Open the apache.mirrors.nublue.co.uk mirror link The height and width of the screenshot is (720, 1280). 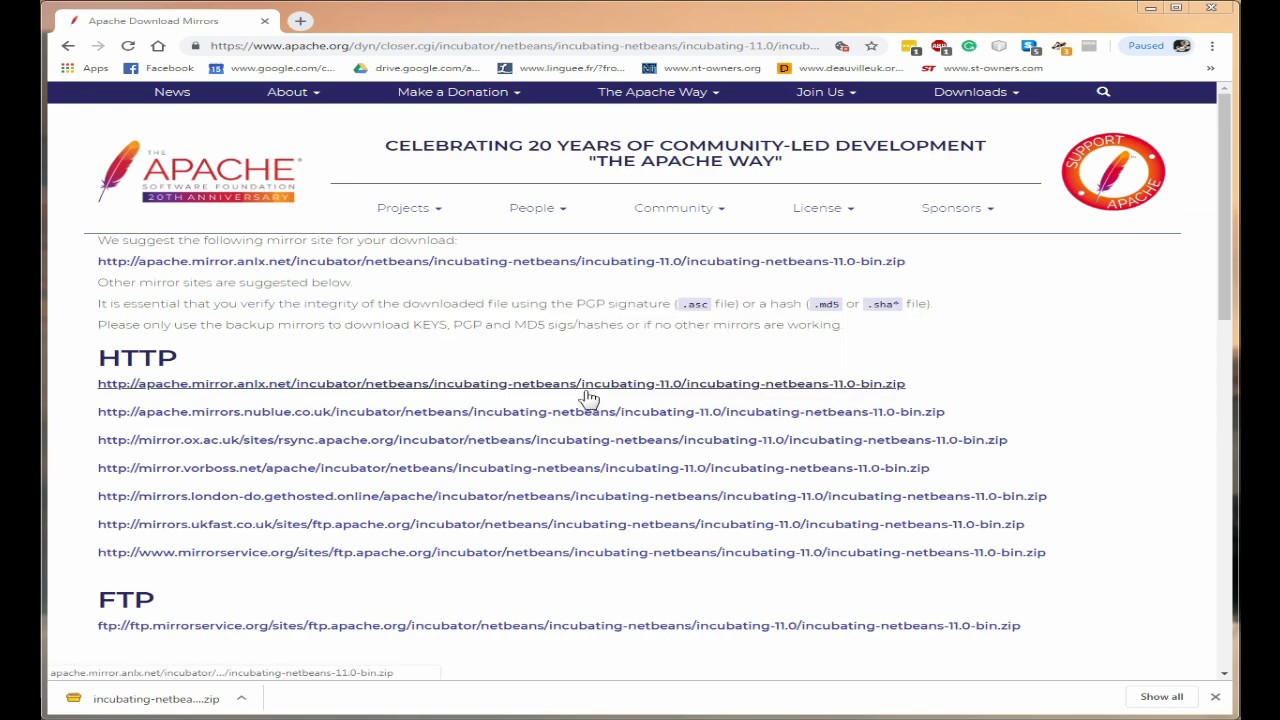[521, 412]
